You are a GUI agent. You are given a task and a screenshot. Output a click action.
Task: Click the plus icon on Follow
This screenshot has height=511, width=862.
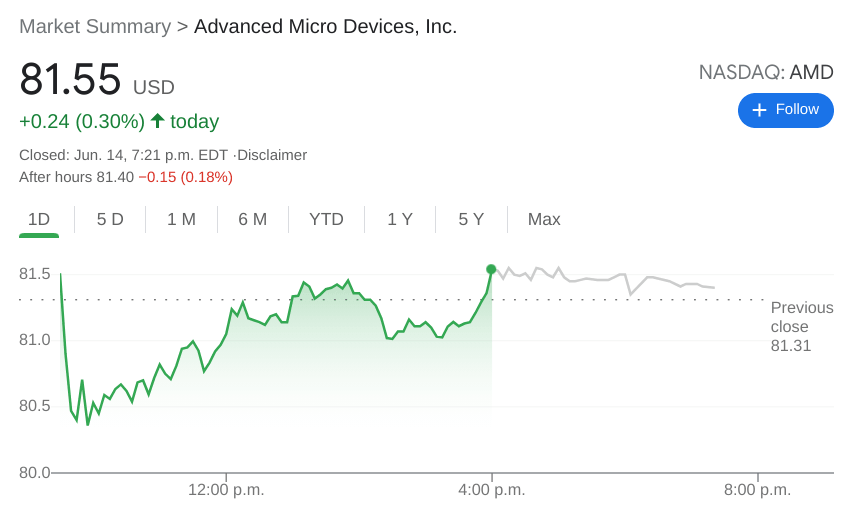tap(759, 110)
